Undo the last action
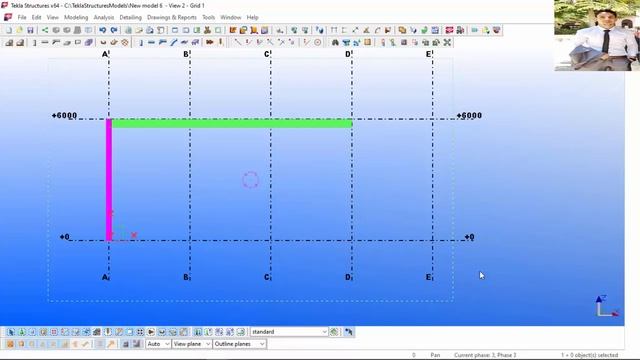This screenshot has width=640, height=360. coord(102,30)
